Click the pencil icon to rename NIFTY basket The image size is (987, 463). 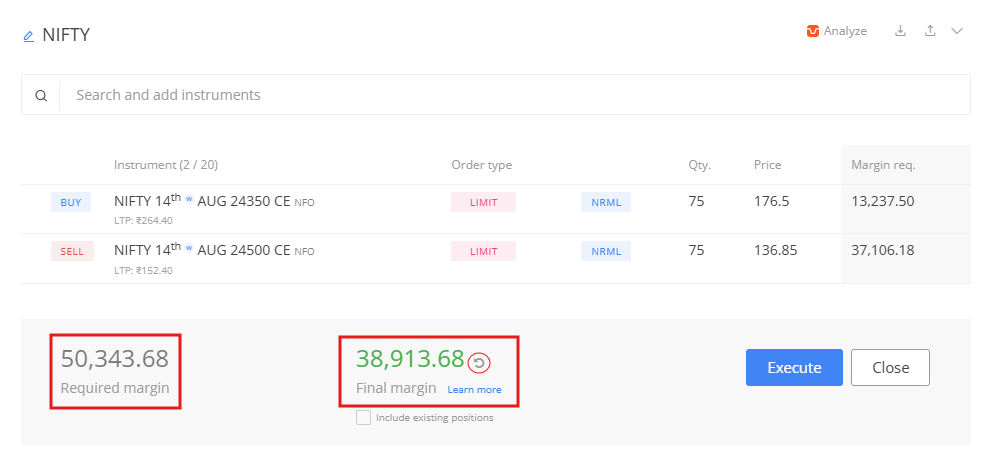tap(28, 36)
